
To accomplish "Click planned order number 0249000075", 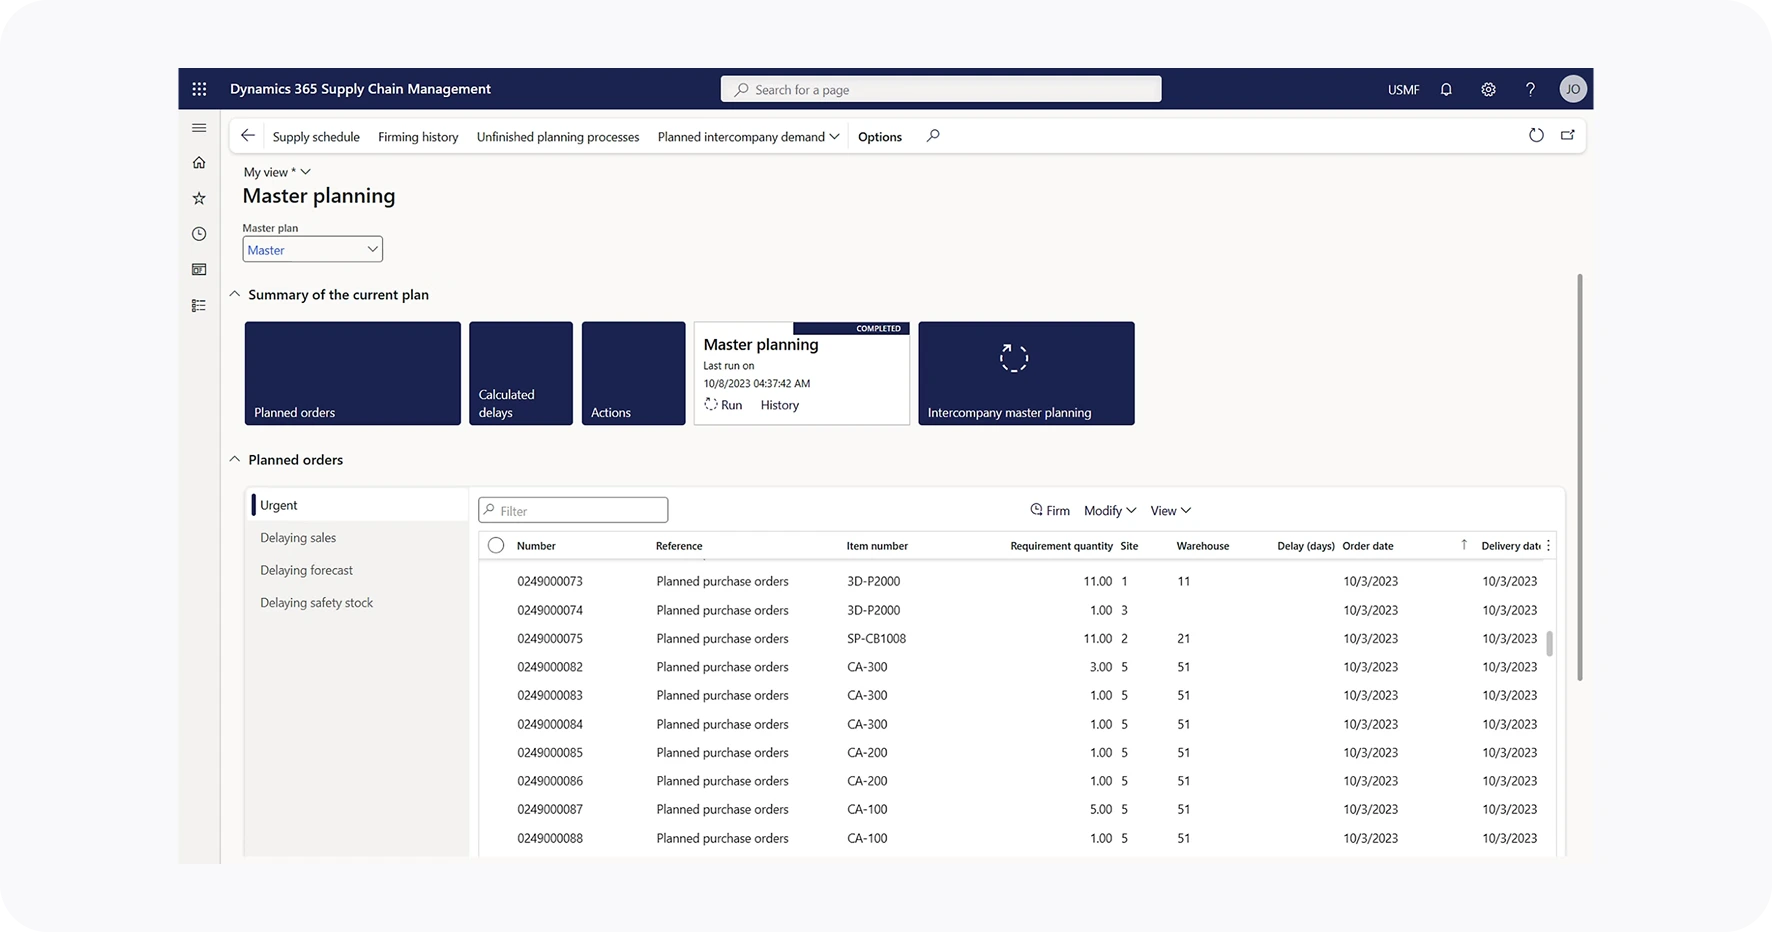I will [x=550, y=638].
